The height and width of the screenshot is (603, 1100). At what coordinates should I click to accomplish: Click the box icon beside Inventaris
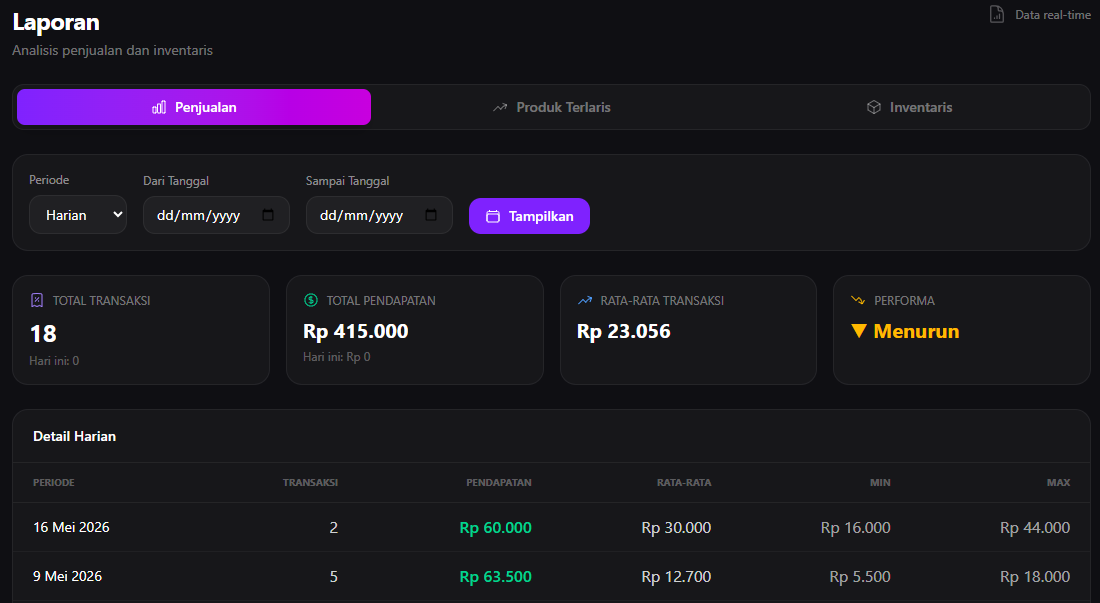pyautogui.click(x=873, y=107)
